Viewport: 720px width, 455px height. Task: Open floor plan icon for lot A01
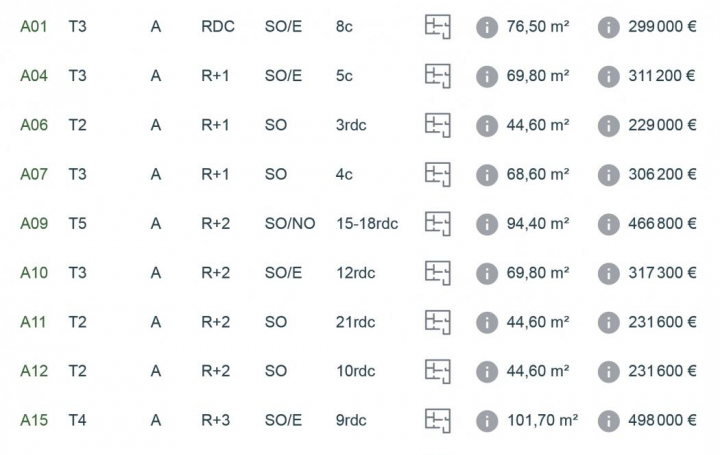tap(438, 27)
